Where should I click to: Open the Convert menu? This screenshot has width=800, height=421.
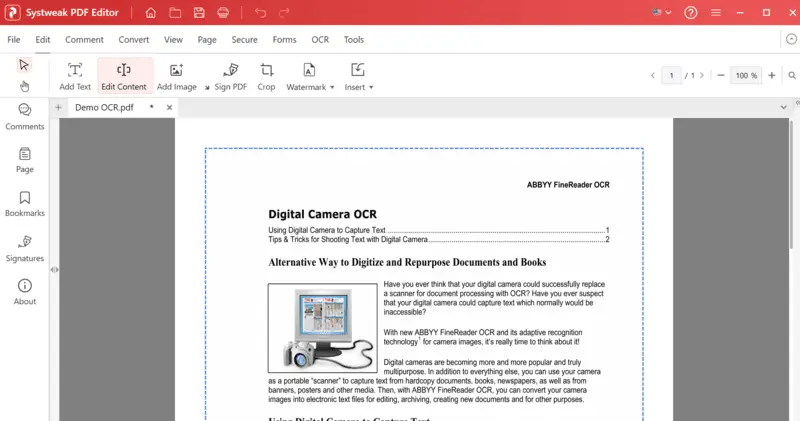click(x=134, y=39)
